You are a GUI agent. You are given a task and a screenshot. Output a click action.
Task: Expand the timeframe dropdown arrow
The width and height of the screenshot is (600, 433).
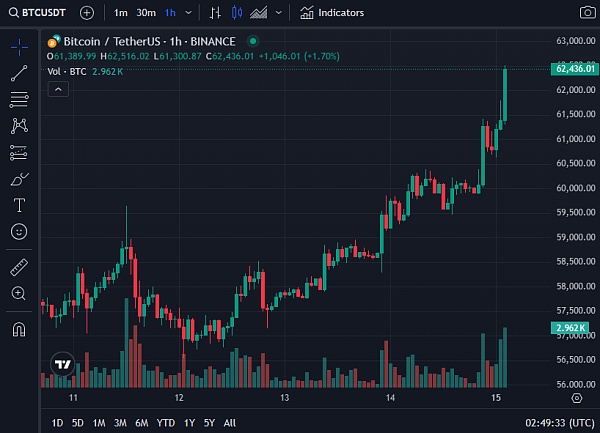tap(189, 13)
